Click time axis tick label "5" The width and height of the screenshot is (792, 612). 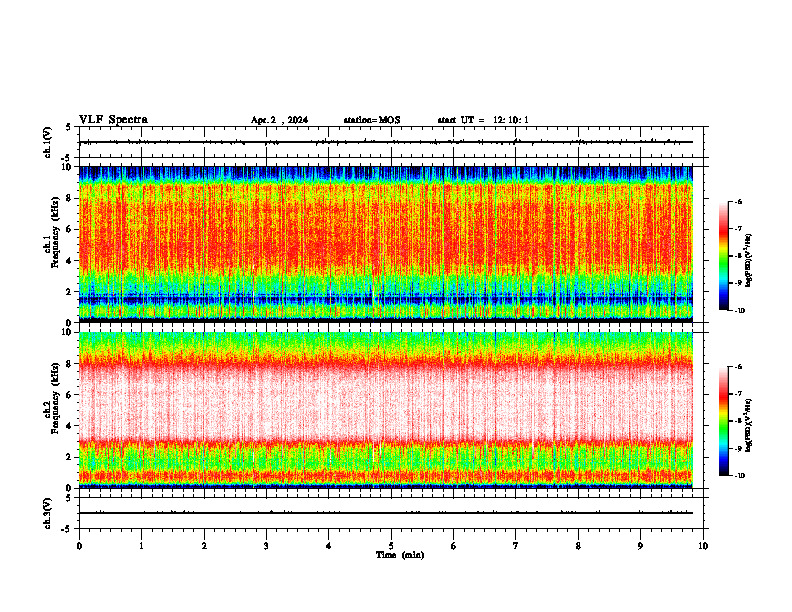(391, 546)
